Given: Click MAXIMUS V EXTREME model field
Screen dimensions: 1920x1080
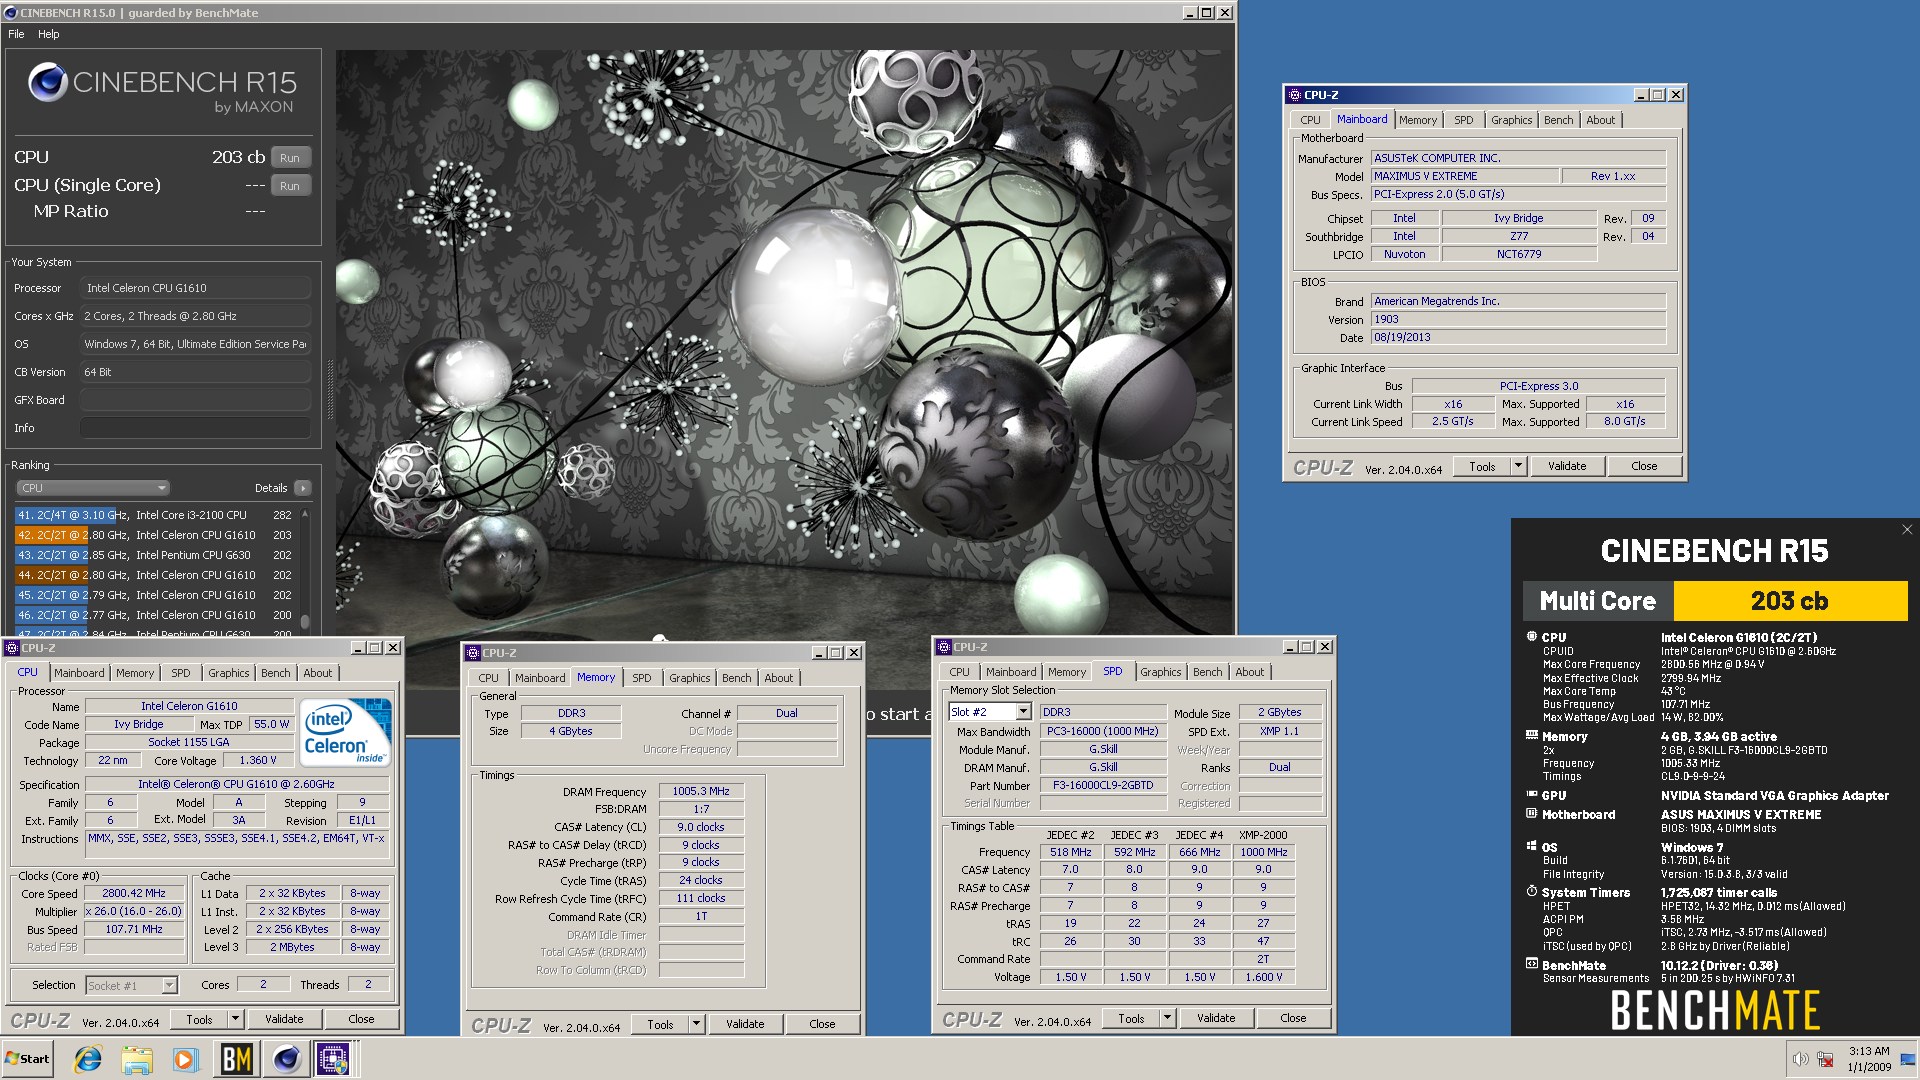Looking at the screenshot, I should 1464,176.
